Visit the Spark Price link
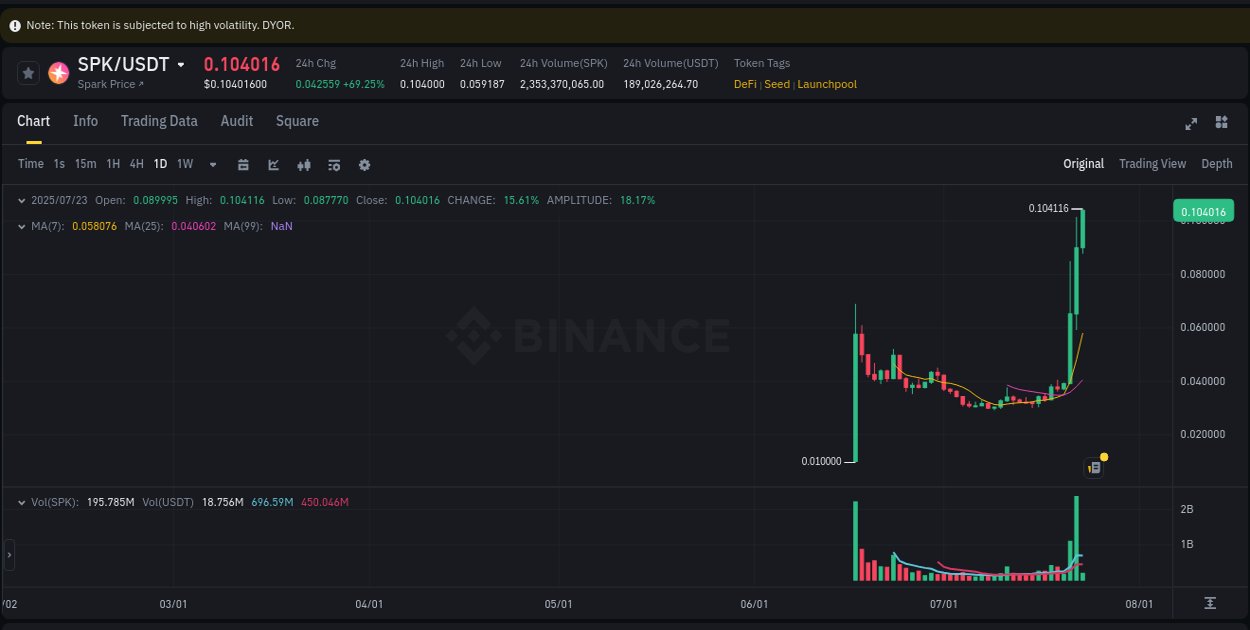 [x=109, y=84]
